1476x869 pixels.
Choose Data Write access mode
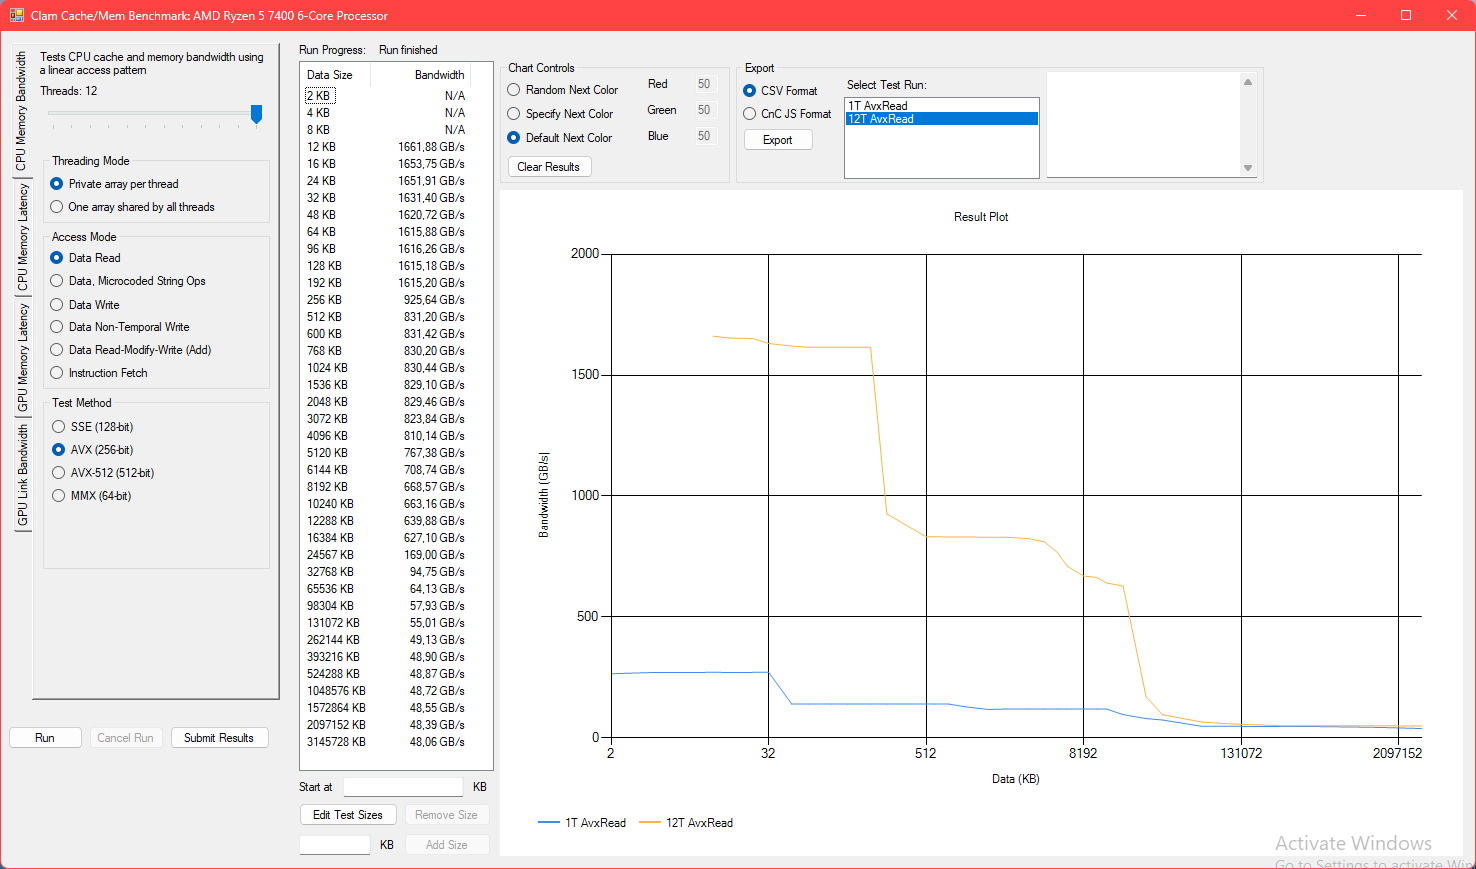pyautogui.click(x=57, y=305)
